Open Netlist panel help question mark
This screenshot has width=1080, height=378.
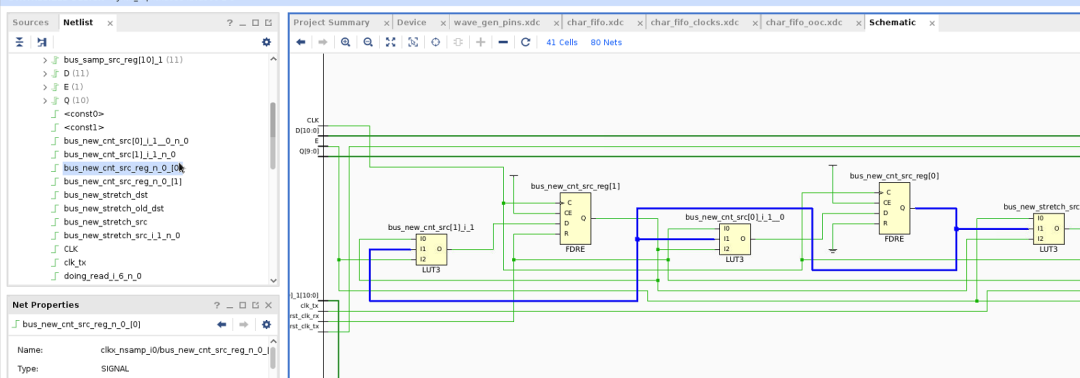point(230,23)
